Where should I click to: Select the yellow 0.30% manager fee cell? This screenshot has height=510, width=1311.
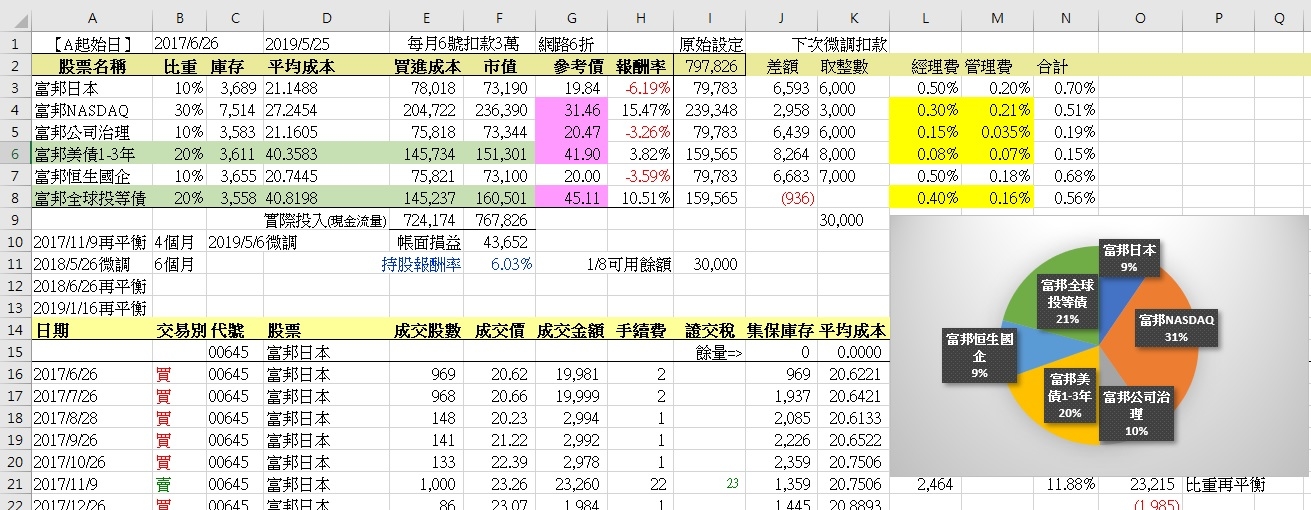pyautogui.click(x=926, y=110)
